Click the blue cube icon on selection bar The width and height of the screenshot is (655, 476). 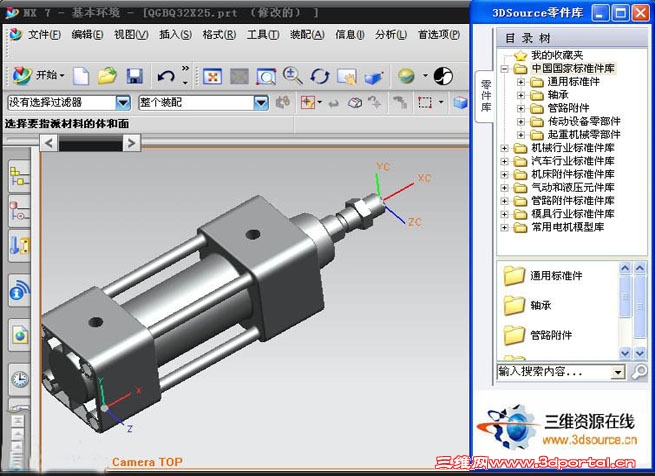tap(460, 102)
